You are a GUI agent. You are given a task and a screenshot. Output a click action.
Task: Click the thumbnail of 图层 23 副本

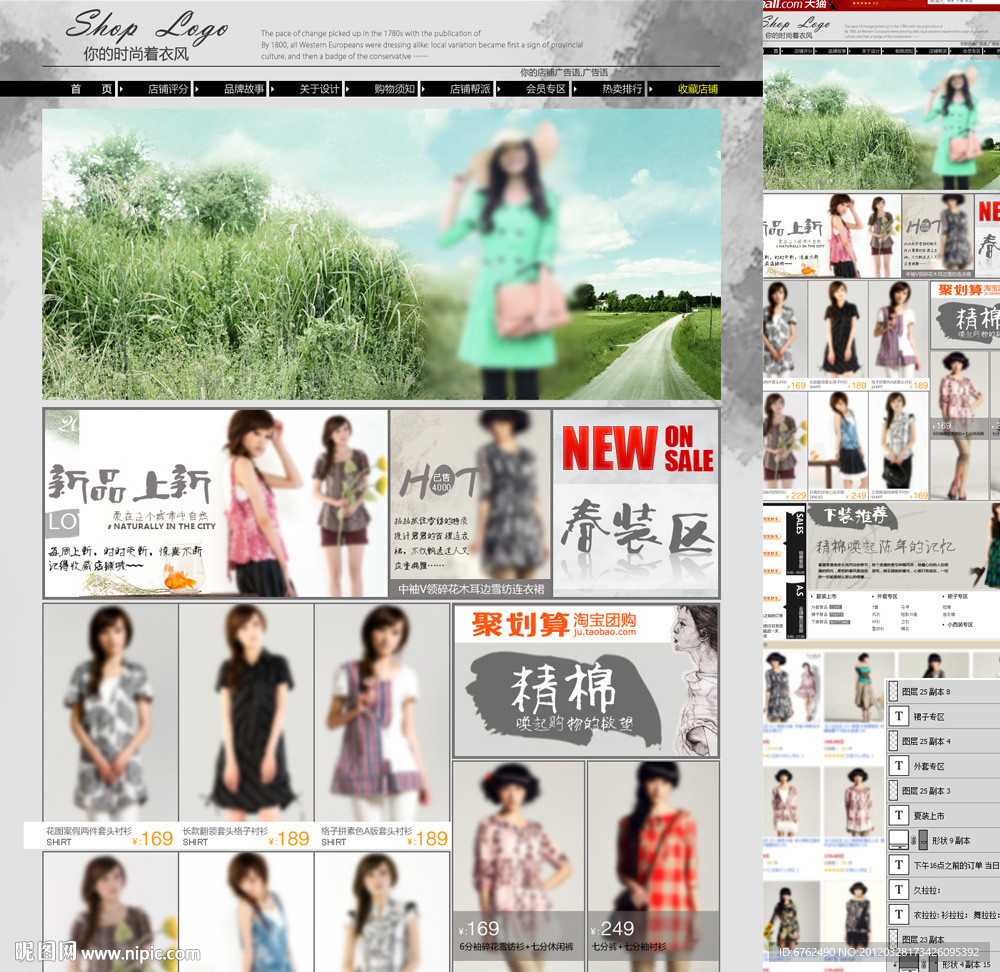(893, 939)
